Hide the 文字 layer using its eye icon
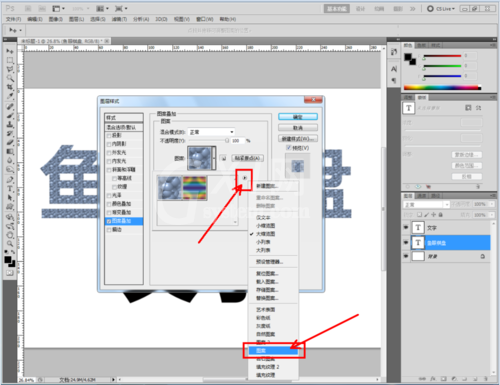 [406, 228]
